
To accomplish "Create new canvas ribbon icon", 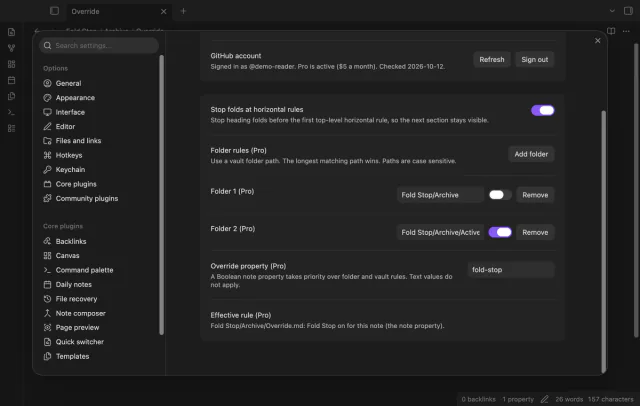I will pyautogui.click(x=11, y=64).
